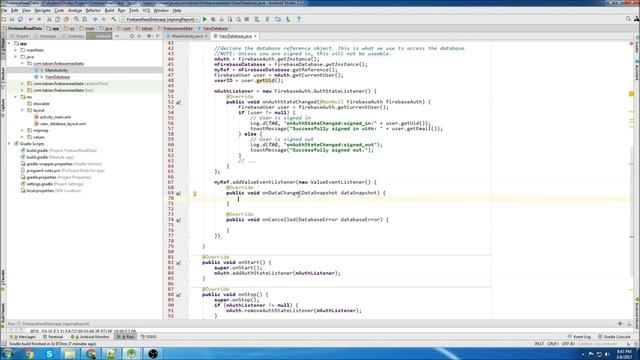Image resolution: width=640 pixels, height=360 pixels.
Task: Click the Search Everywhere magnifier icon
Action: 628,19
